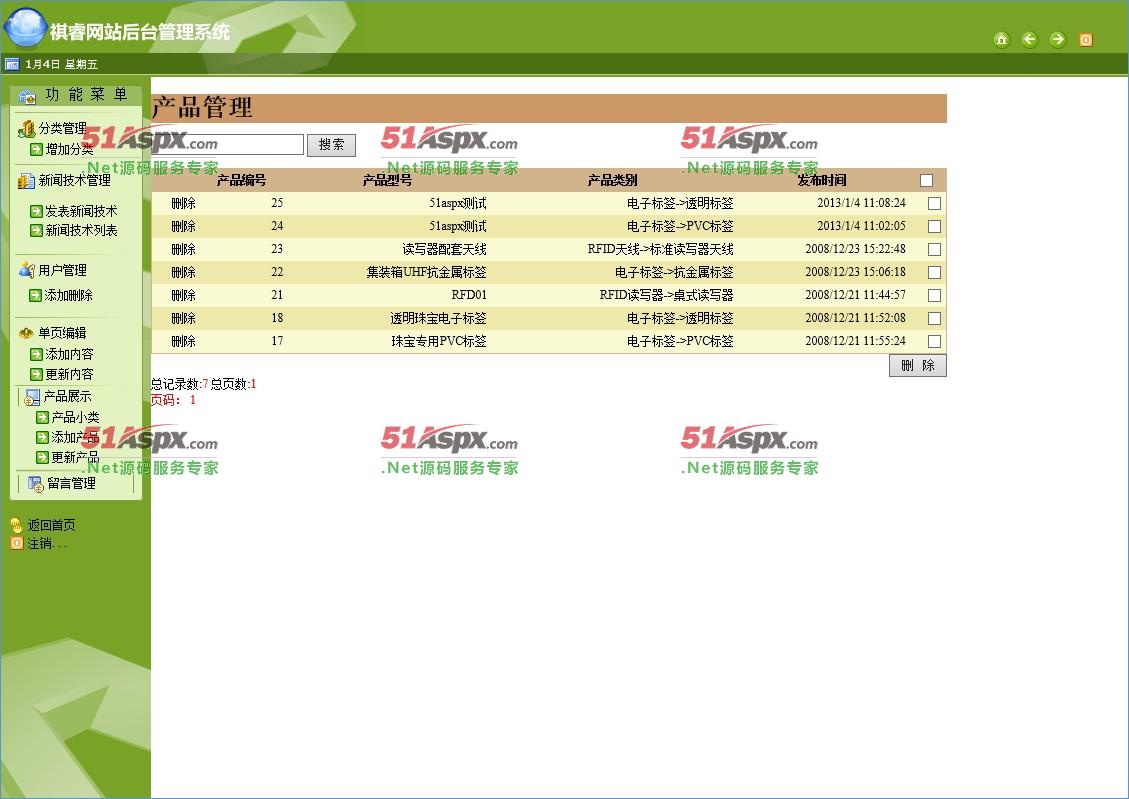Check the box for product 21
The height and width of the screenshot is (799, 1129).
coord(935,296)
